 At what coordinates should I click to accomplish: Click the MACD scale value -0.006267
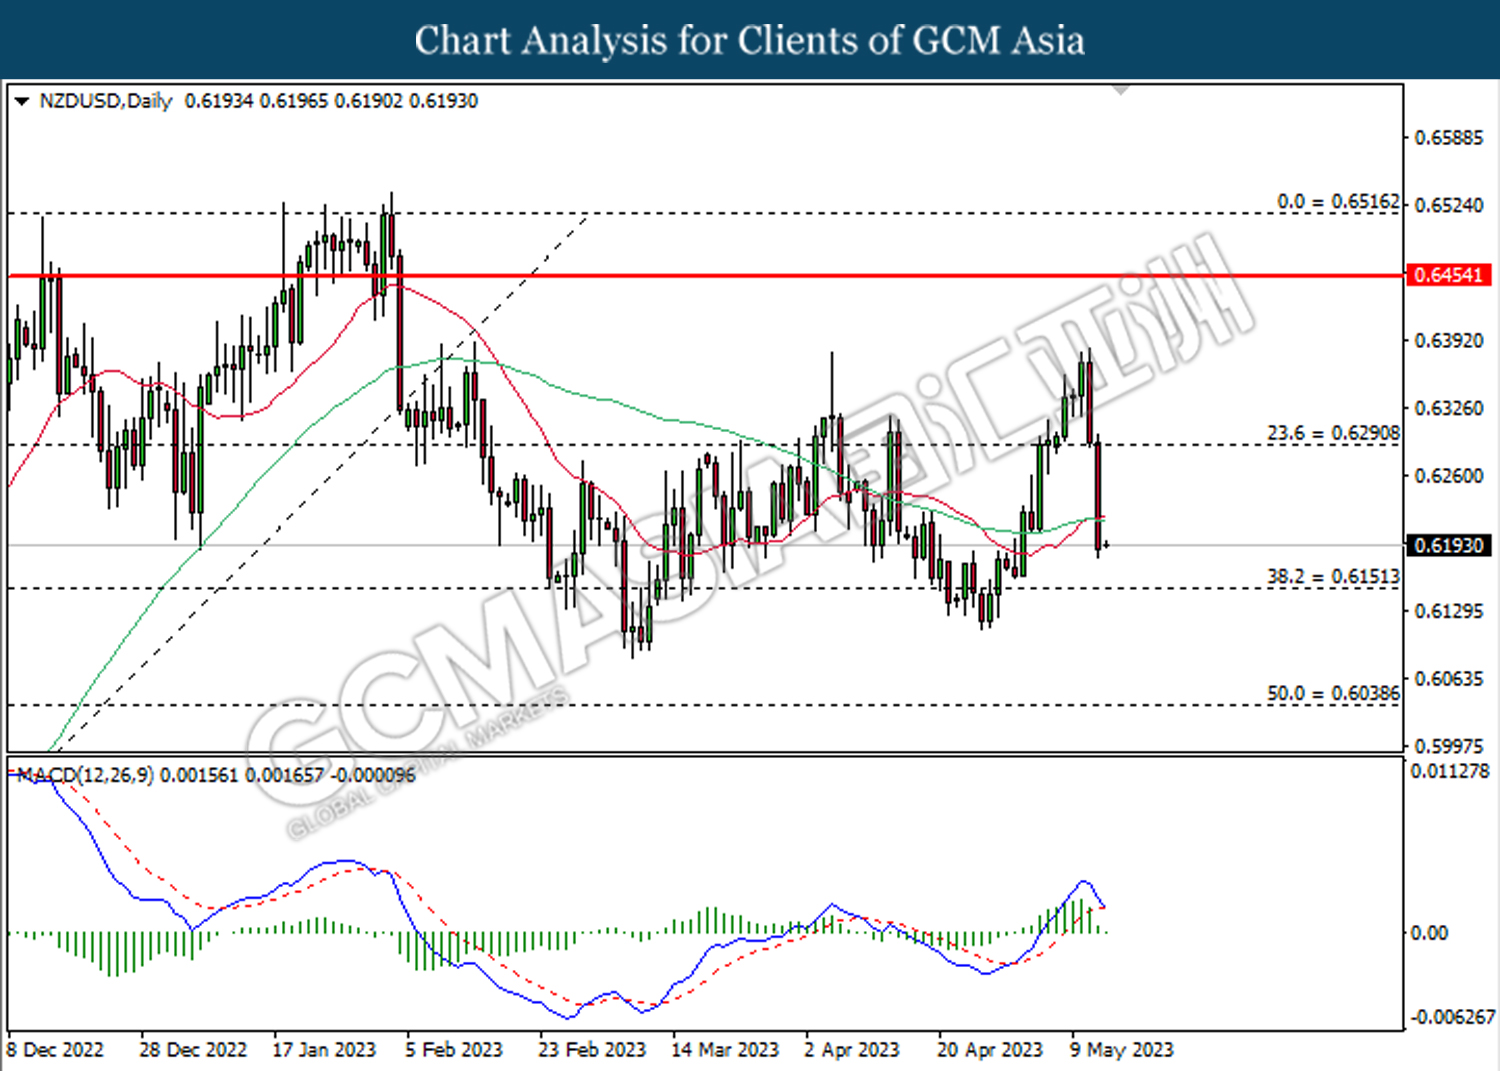coord(1453,1017)
